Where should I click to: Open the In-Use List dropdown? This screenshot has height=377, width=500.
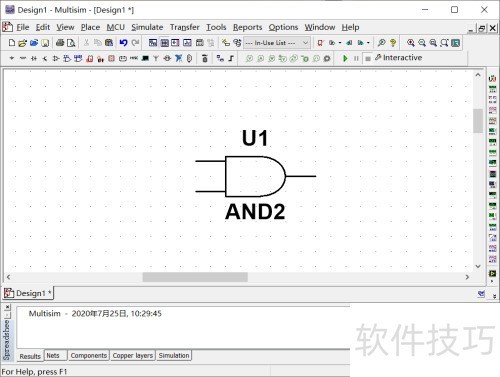277,43
